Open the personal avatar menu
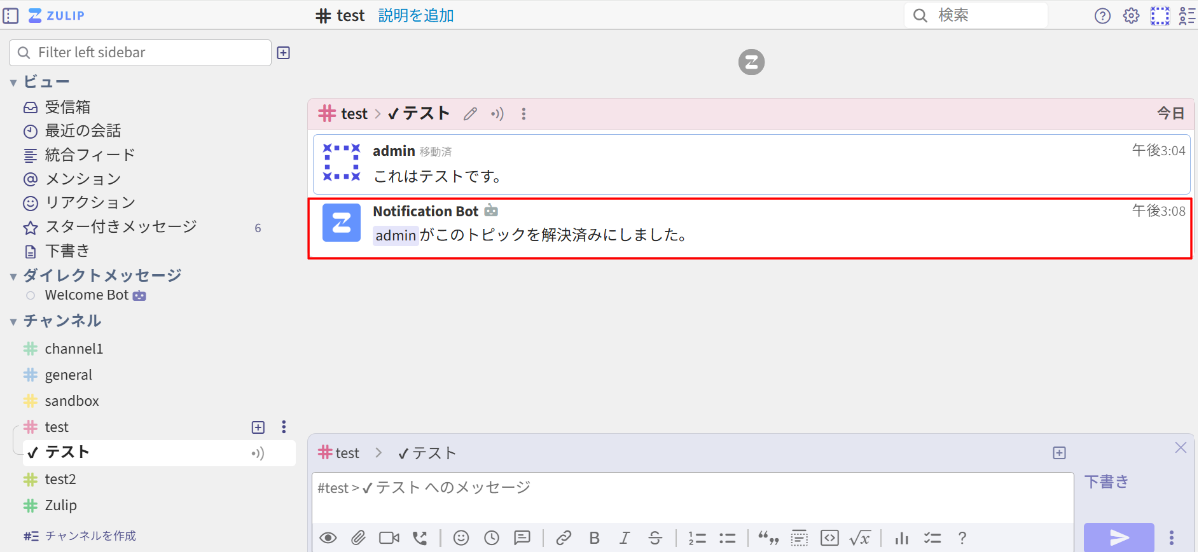 pyautogui.click(x=1160, y=16)
